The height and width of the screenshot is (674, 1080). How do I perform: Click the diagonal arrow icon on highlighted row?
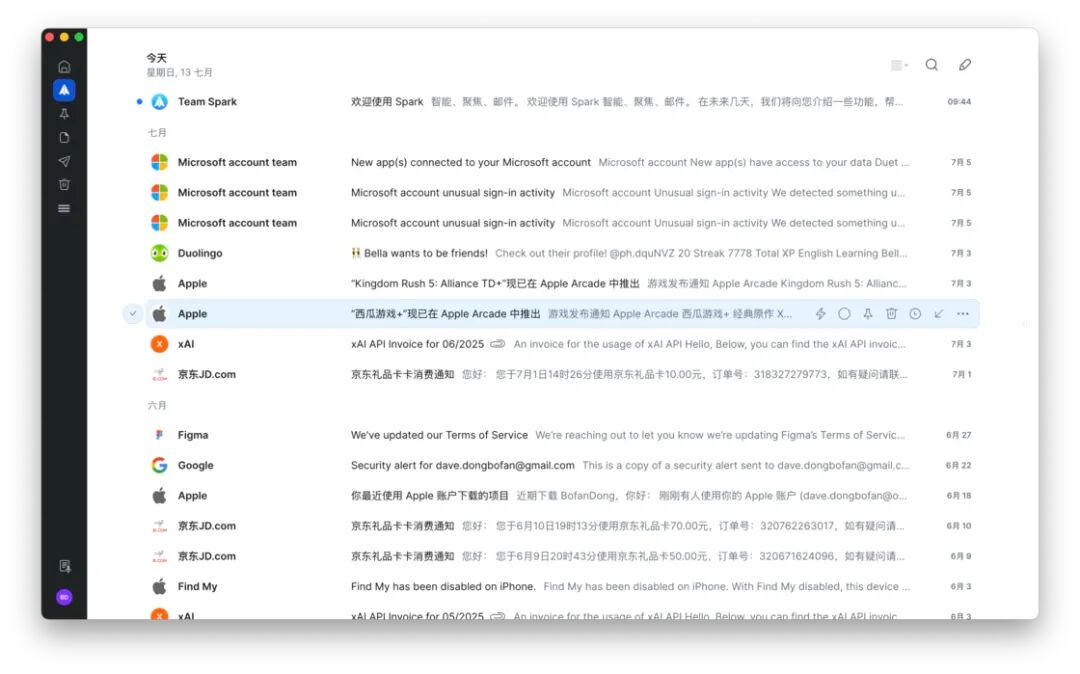point(939,314)
